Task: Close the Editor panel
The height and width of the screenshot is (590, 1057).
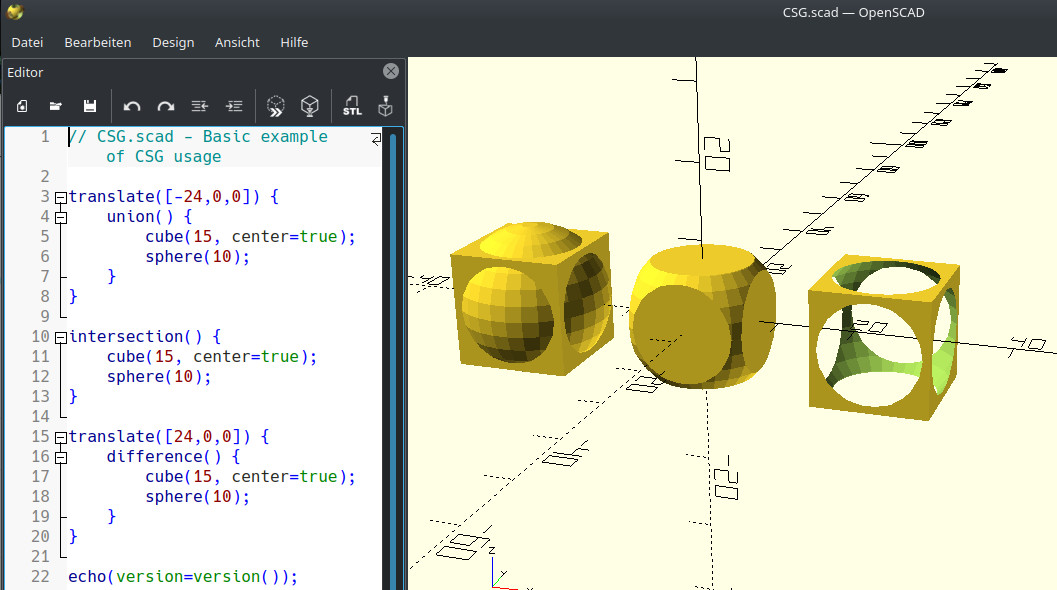Action: [391, 71]
